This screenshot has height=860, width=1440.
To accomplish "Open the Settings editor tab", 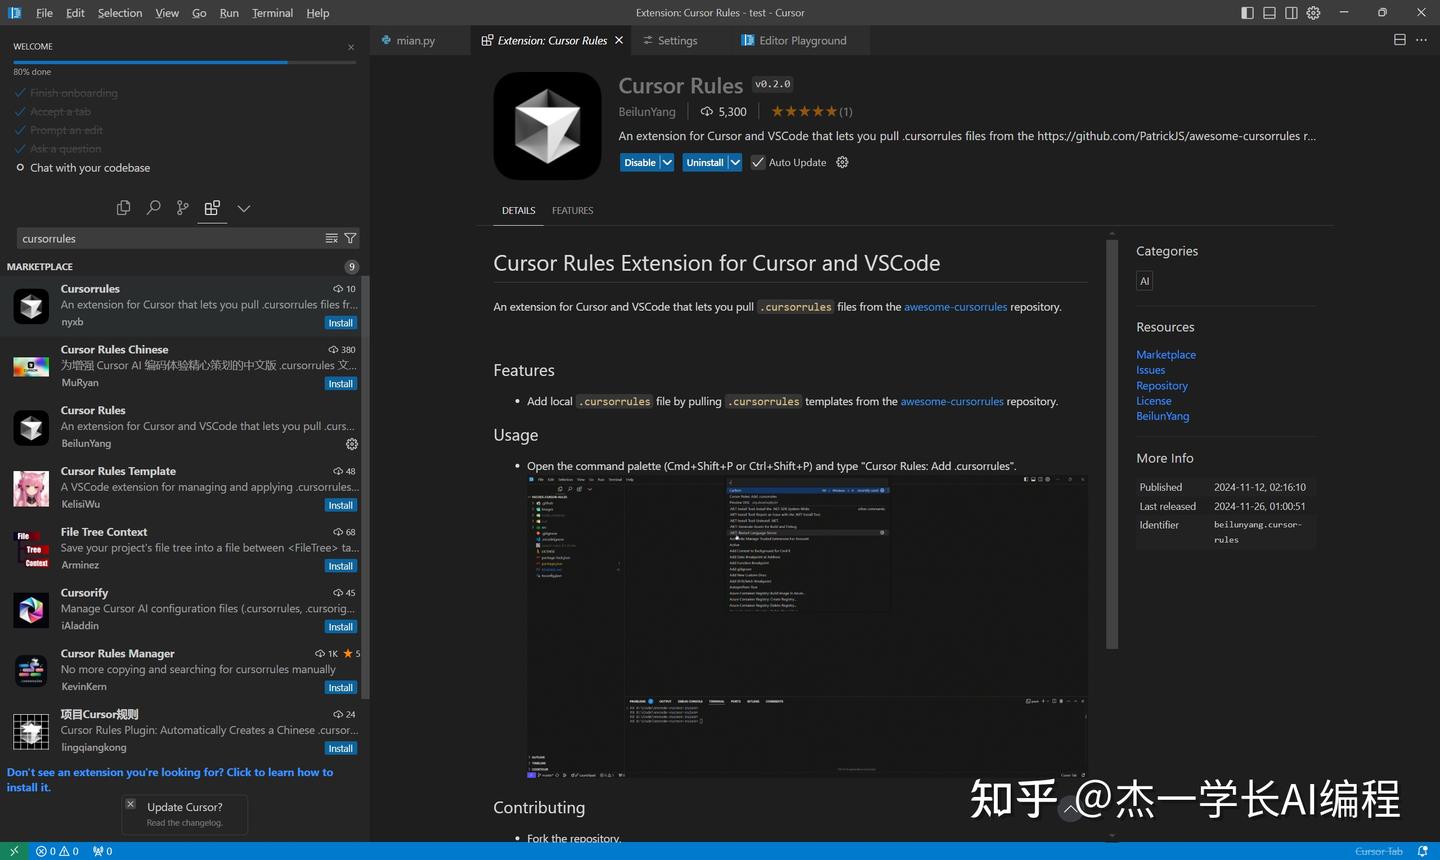I will tap(678, 41).
